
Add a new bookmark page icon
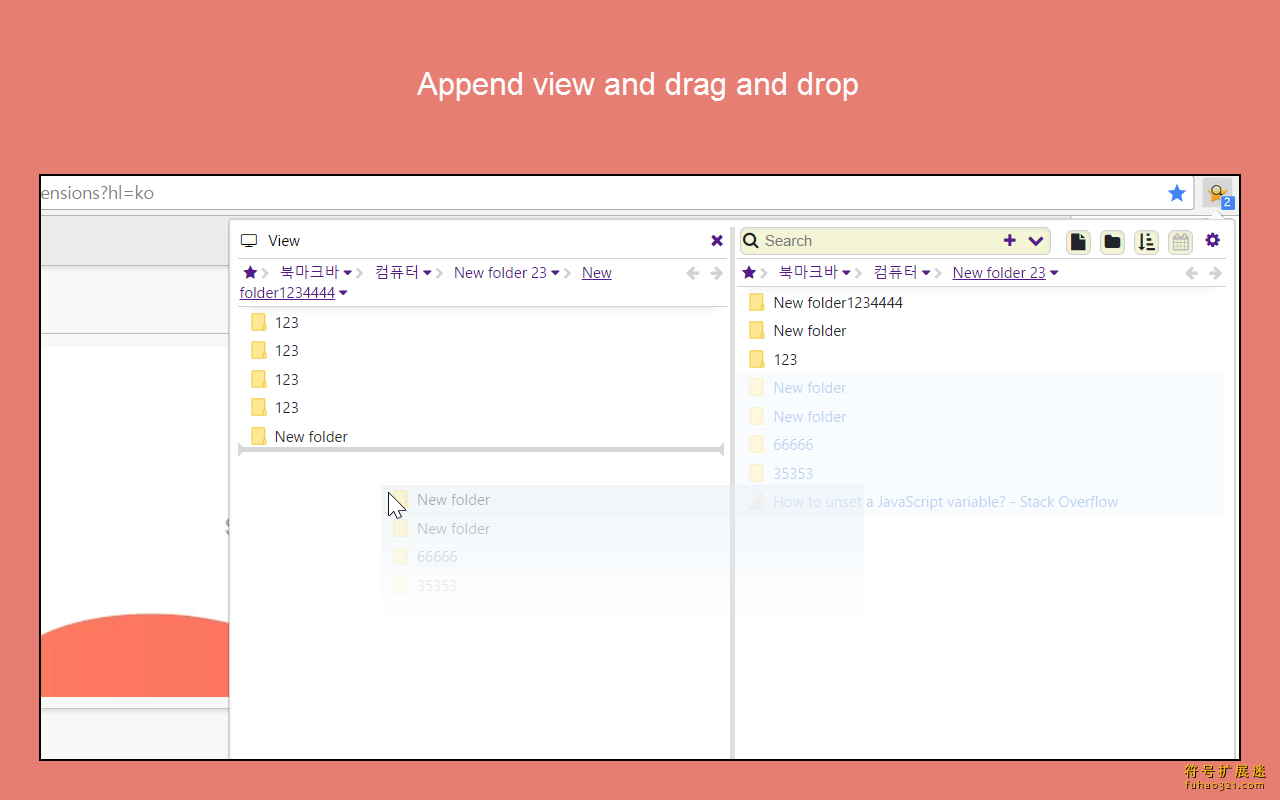pos(1078,241)
